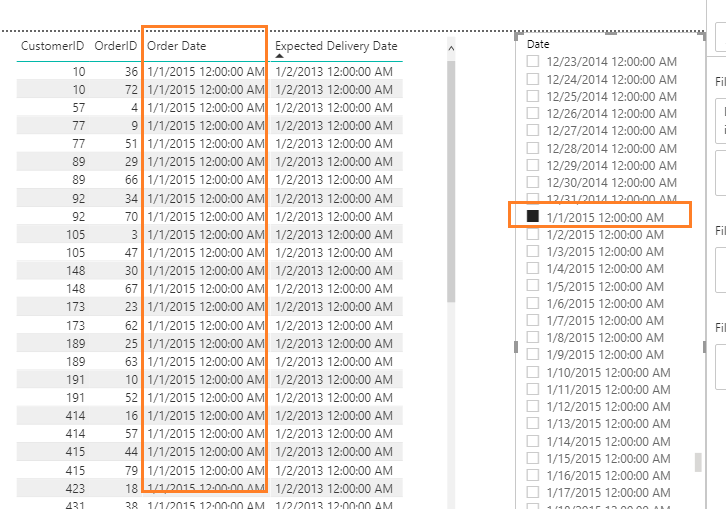
Task: Enable the 12/27/2014 12:00:00 AM checkbox
Action: (532, 130)
